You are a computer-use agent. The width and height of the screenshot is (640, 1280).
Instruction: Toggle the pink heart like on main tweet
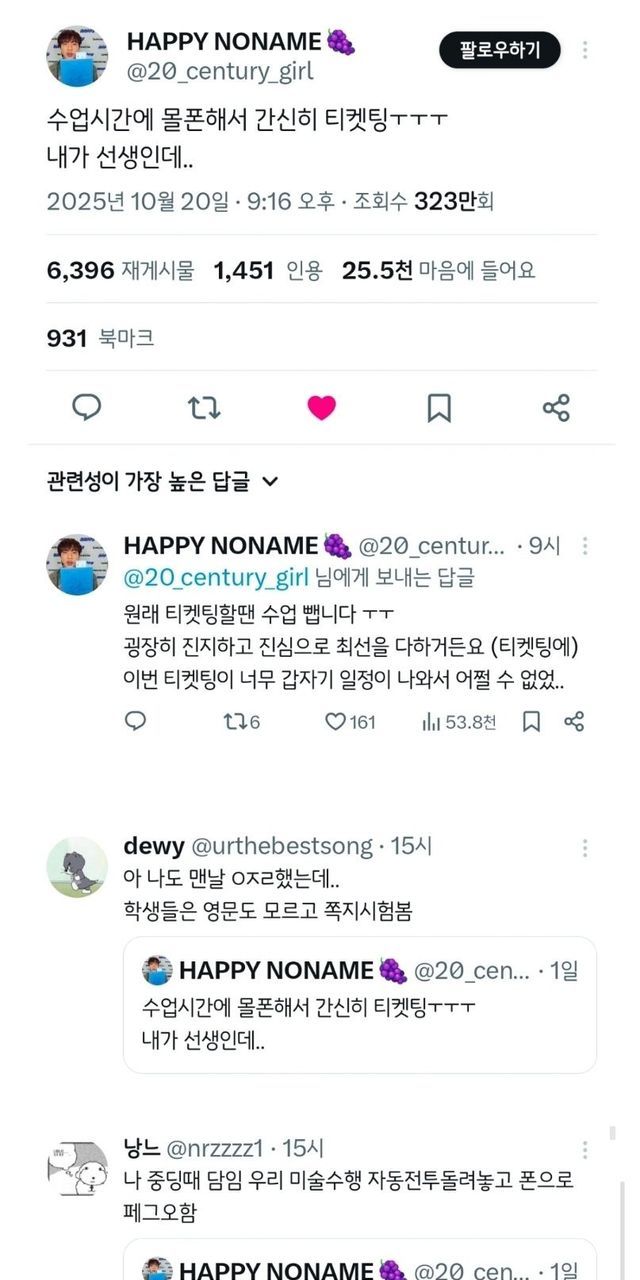[321, 407]
